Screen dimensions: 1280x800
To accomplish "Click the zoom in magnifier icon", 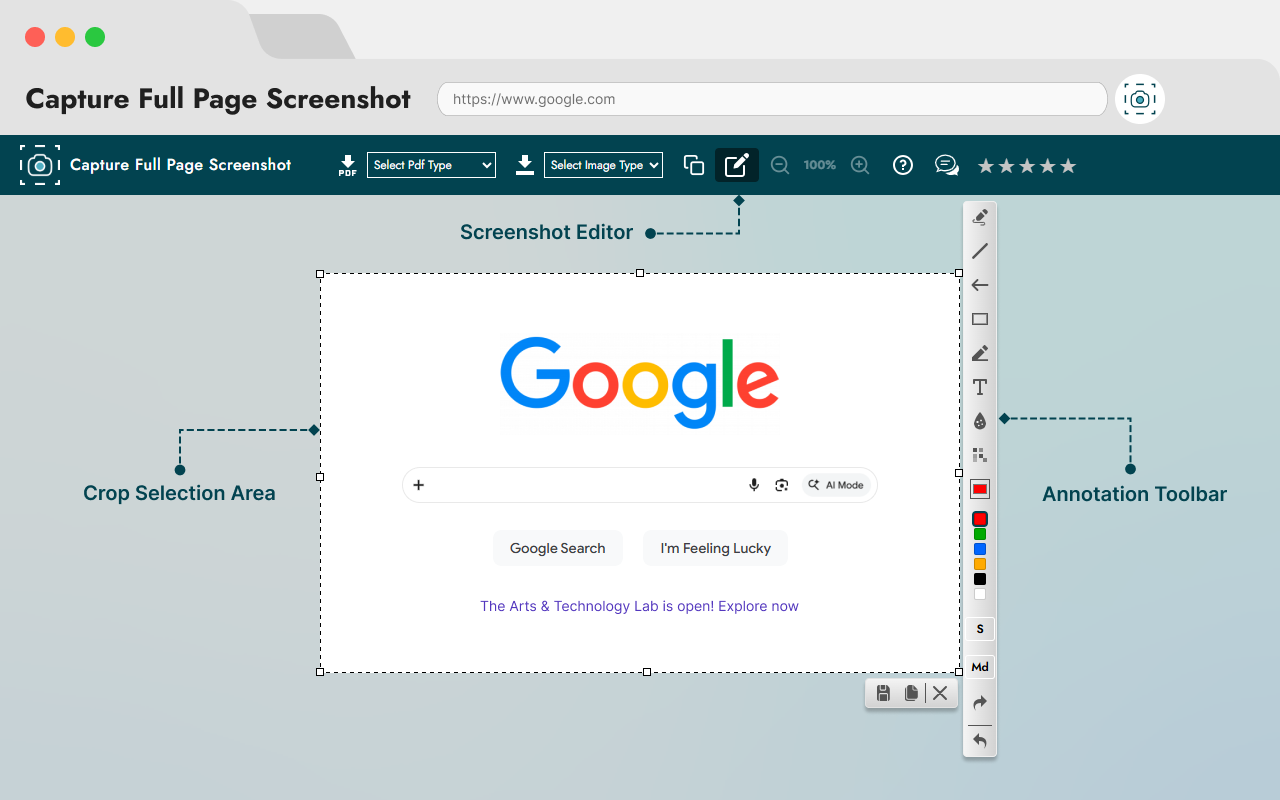I will pyautogui.click(x=860, y=165).
